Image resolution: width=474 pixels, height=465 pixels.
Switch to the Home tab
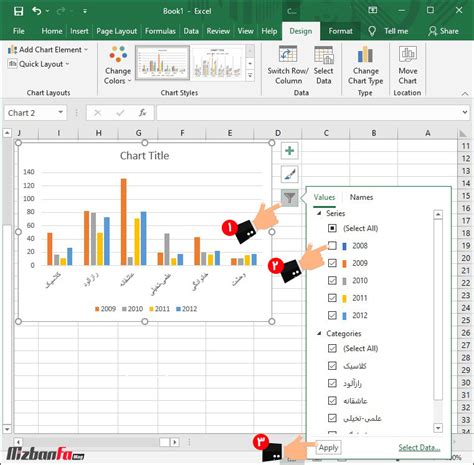(x=52, y=31)
